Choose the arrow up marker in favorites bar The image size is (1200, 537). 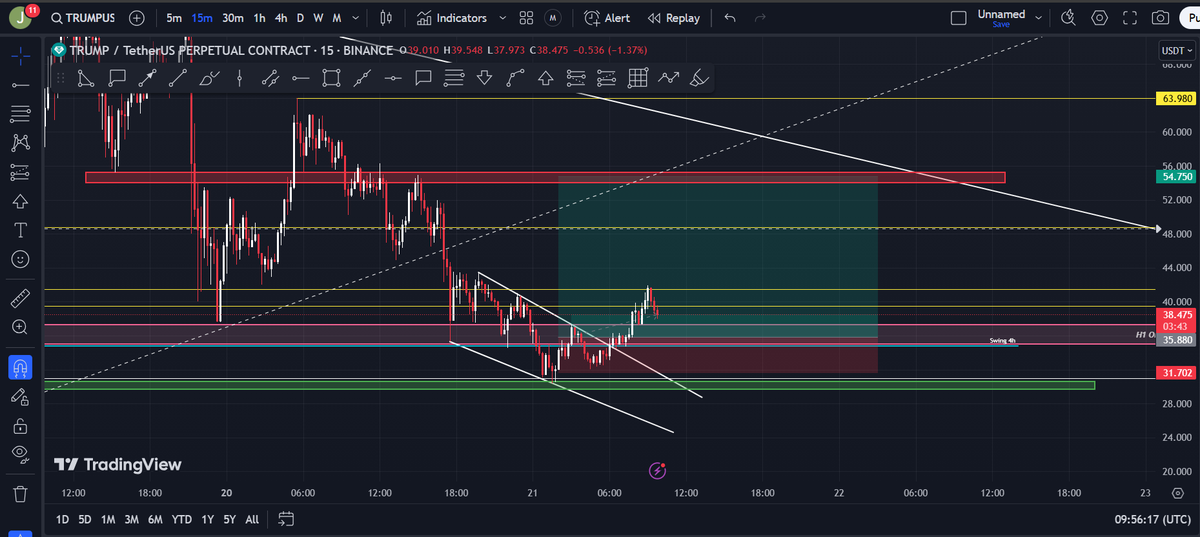pyautogui.click(x=546, y=77)
